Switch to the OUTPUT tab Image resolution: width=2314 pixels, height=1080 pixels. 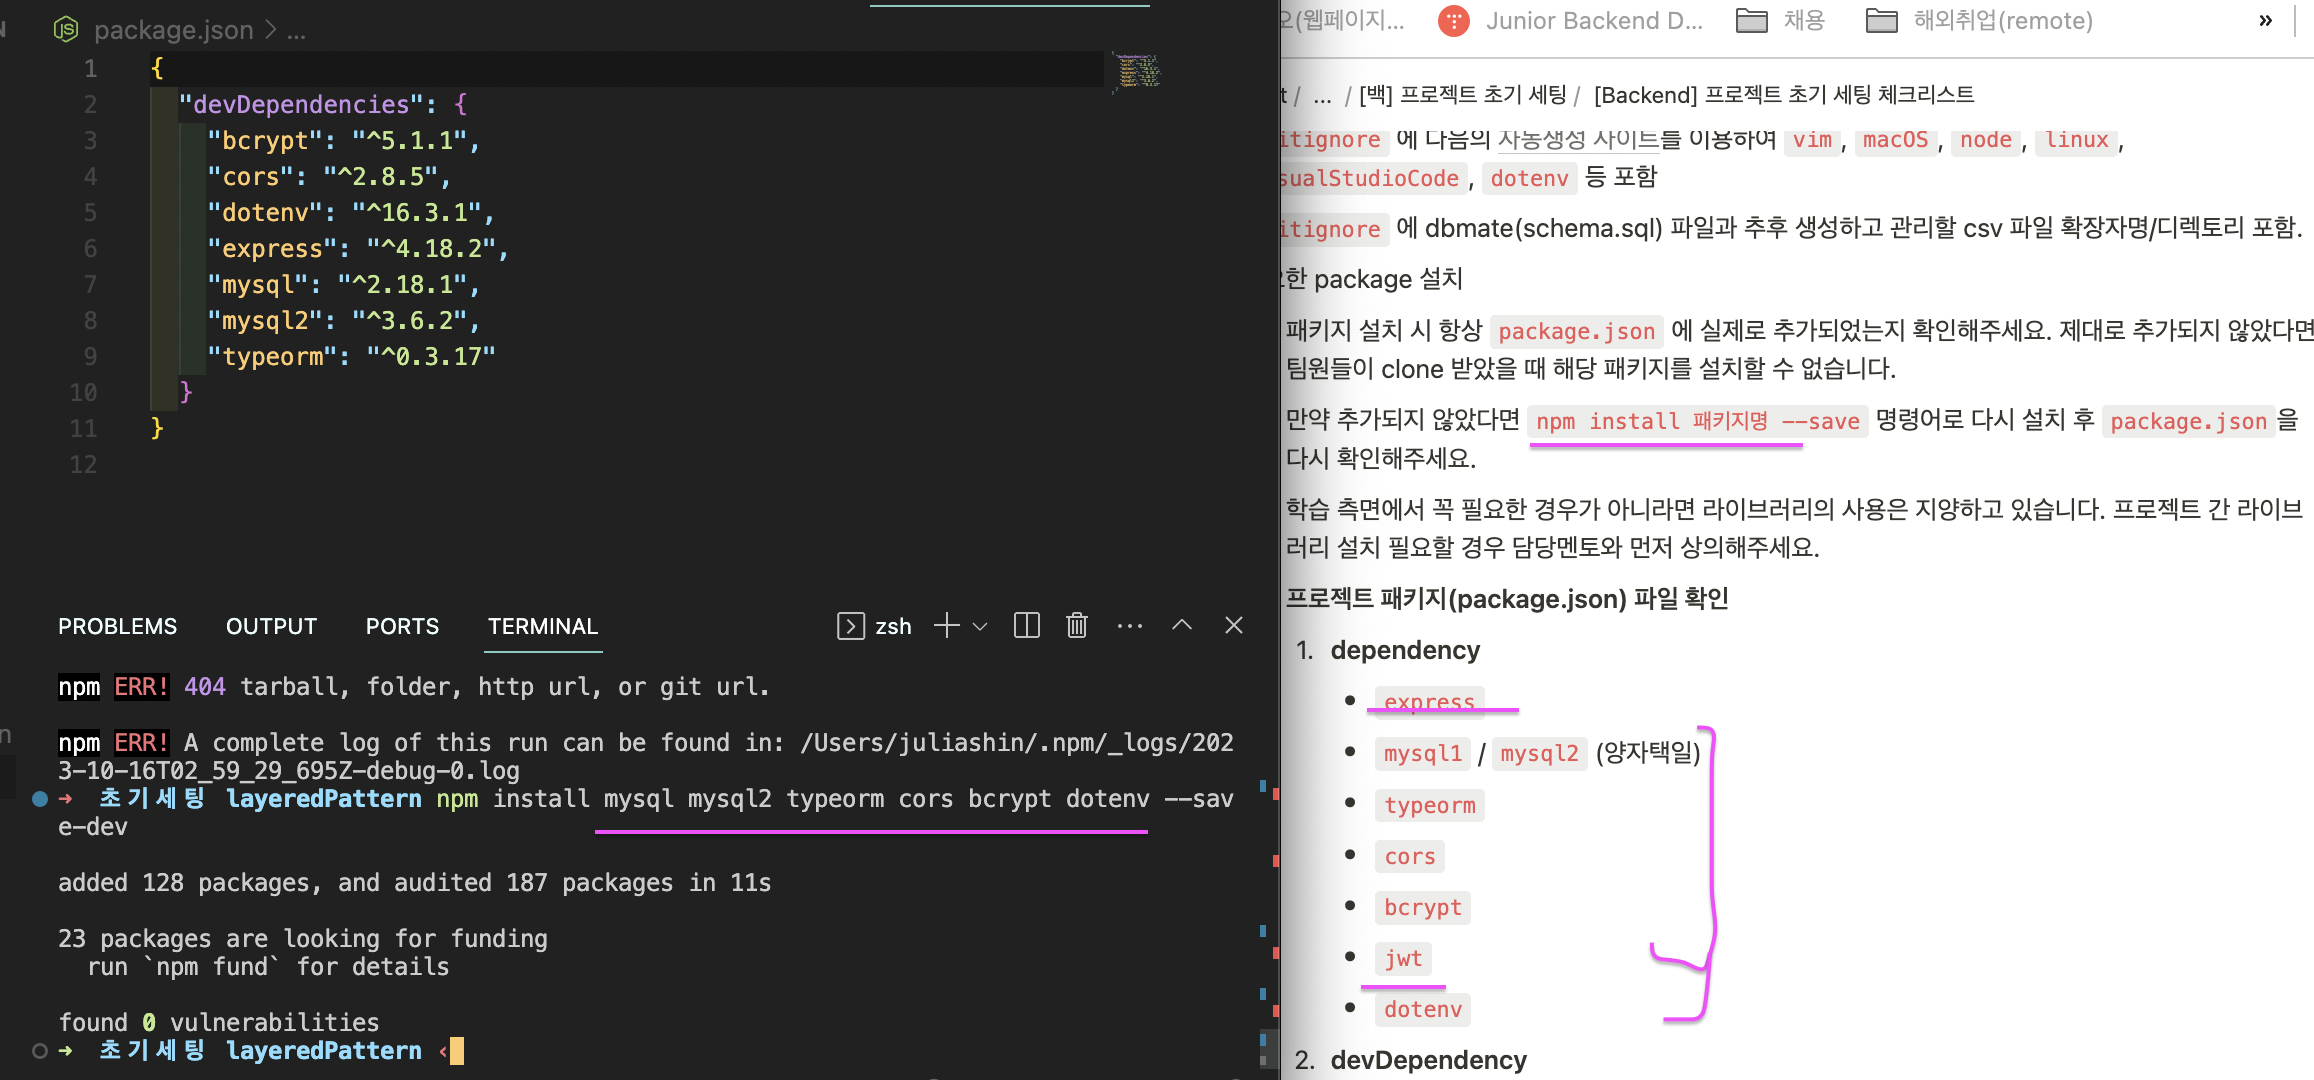click(271, 626)
